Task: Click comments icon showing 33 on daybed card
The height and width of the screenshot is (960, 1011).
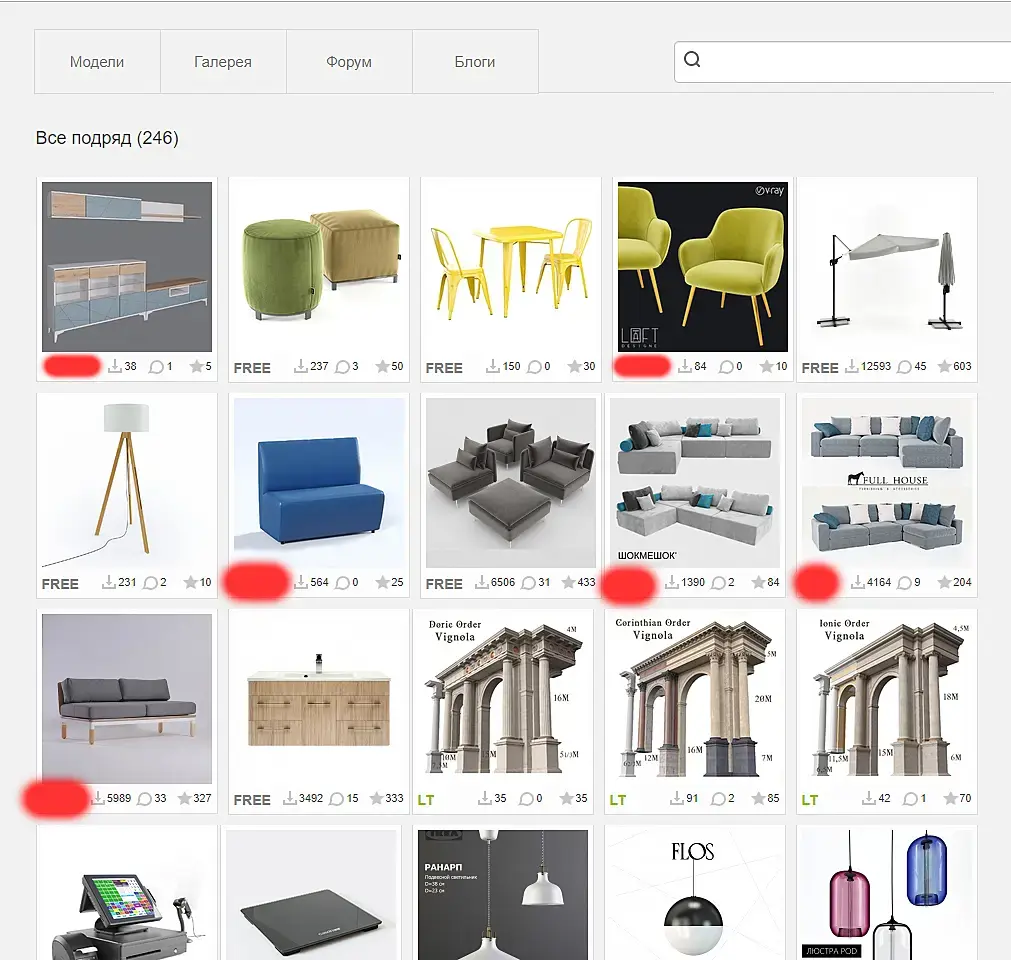Action: tap(144, 799)
